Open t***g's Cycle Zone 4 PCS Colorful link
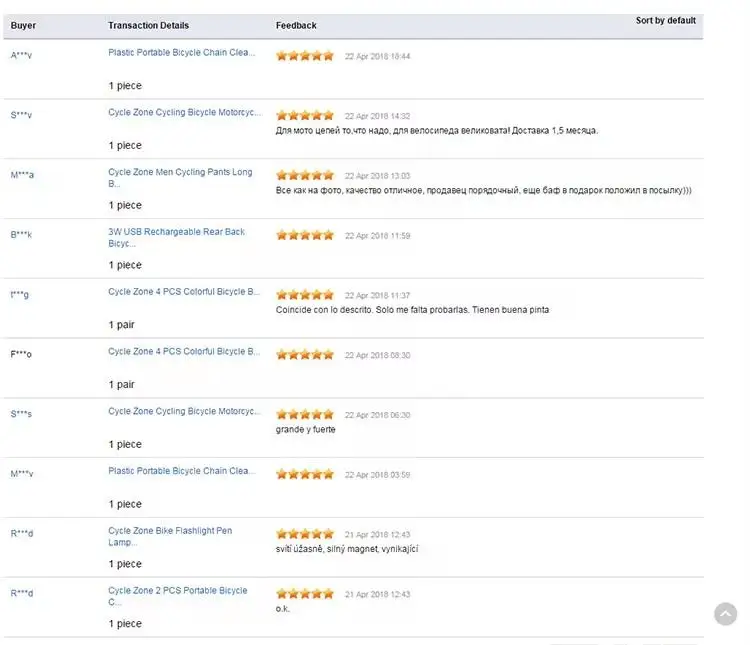750x645 pixels. coord(184,292)
